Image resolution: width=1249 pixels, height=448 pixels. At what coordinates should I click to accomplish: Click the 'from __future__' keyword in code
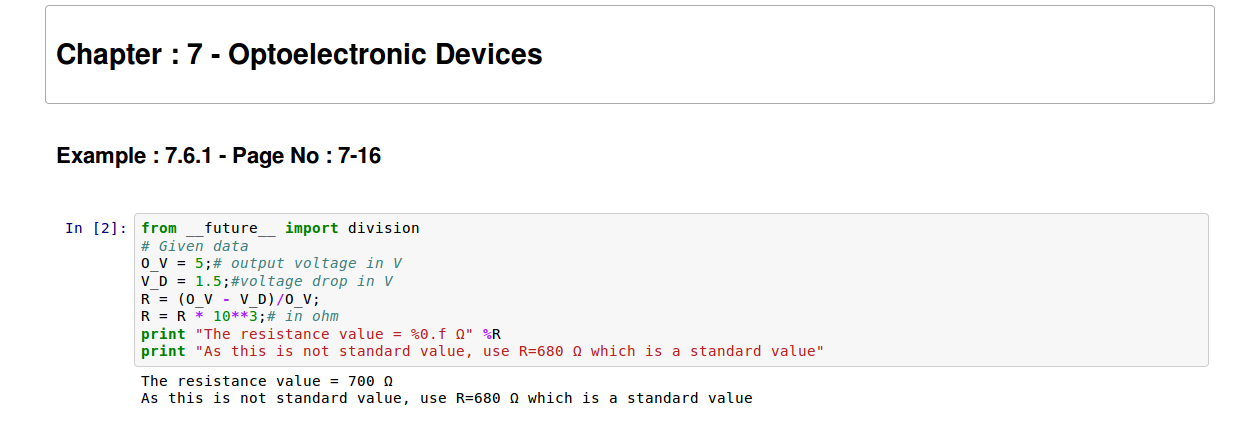click(158, 228)
